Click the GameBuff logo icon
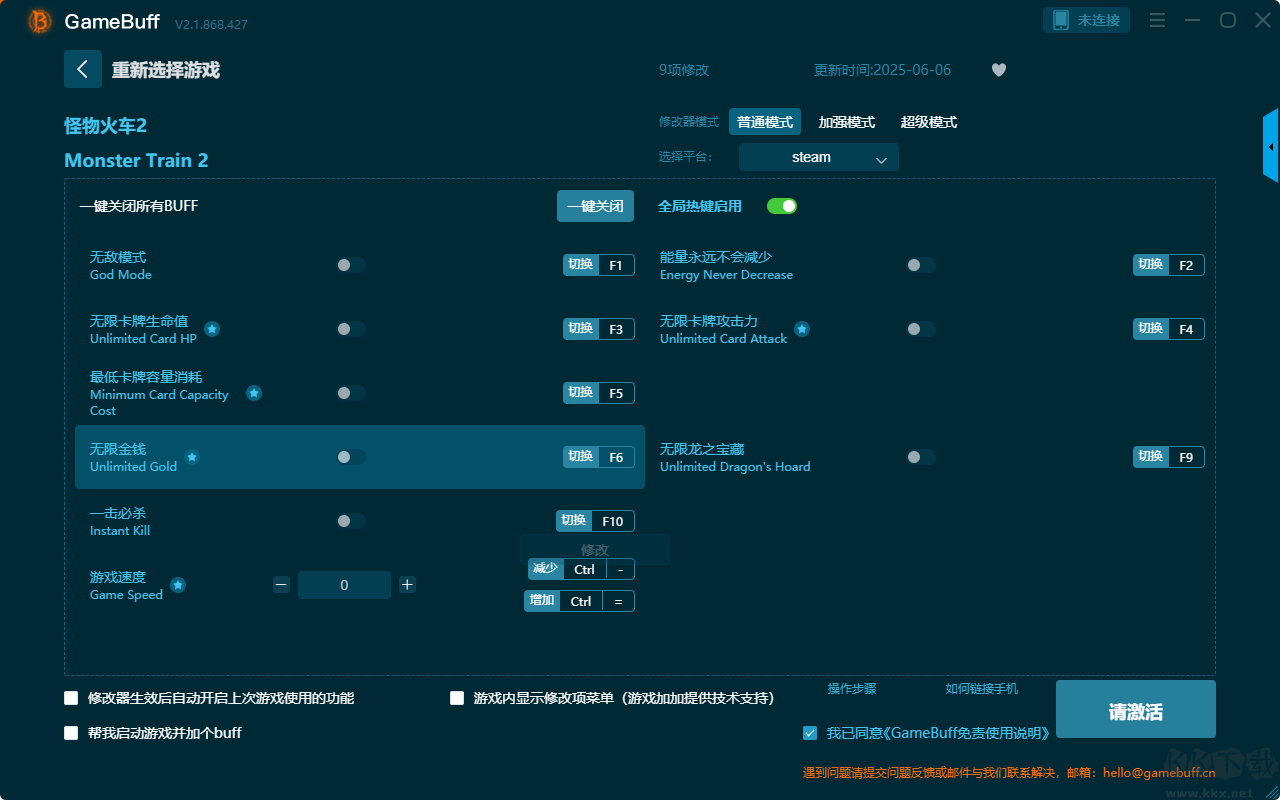Screen dimensions: 1280x800 click(40, 21)
